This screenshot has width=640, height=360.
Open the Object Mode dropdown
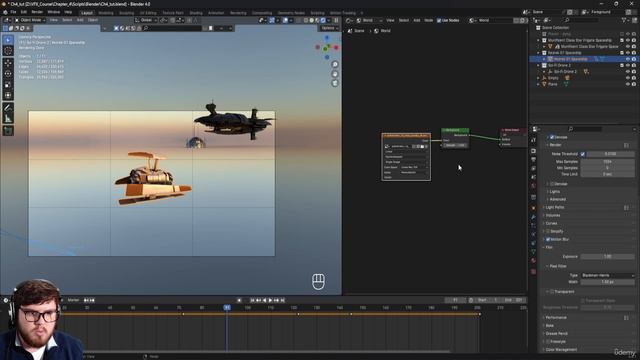30,20
